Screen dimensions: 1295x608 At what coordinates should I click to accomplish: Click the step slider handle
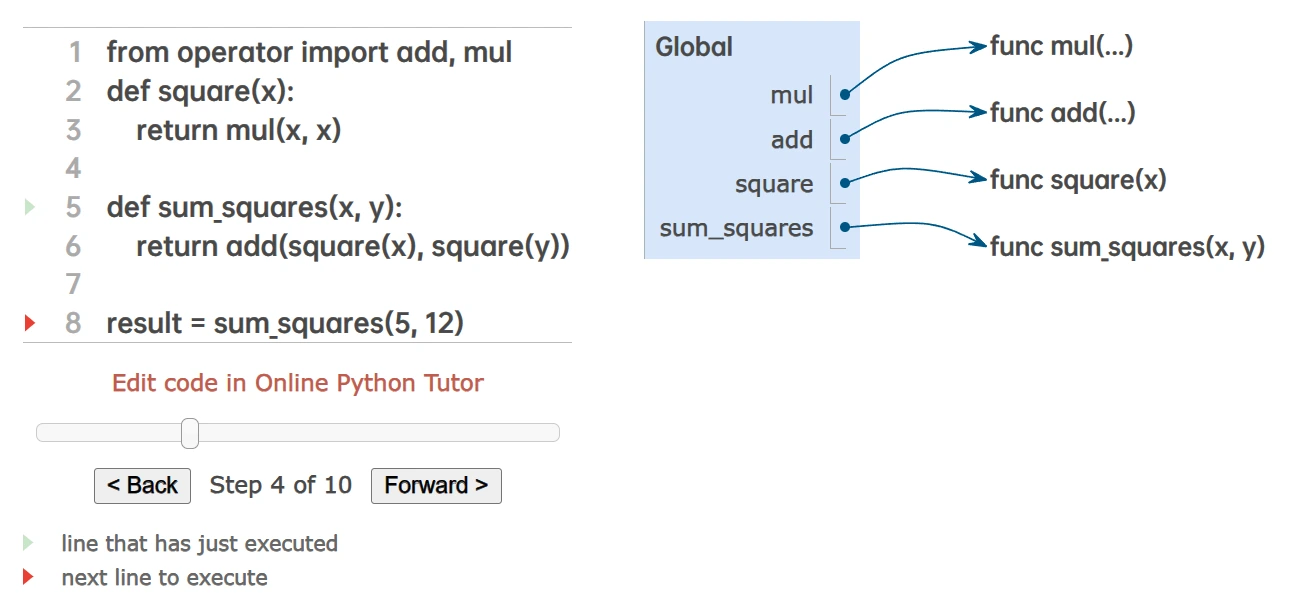[190, 433]
